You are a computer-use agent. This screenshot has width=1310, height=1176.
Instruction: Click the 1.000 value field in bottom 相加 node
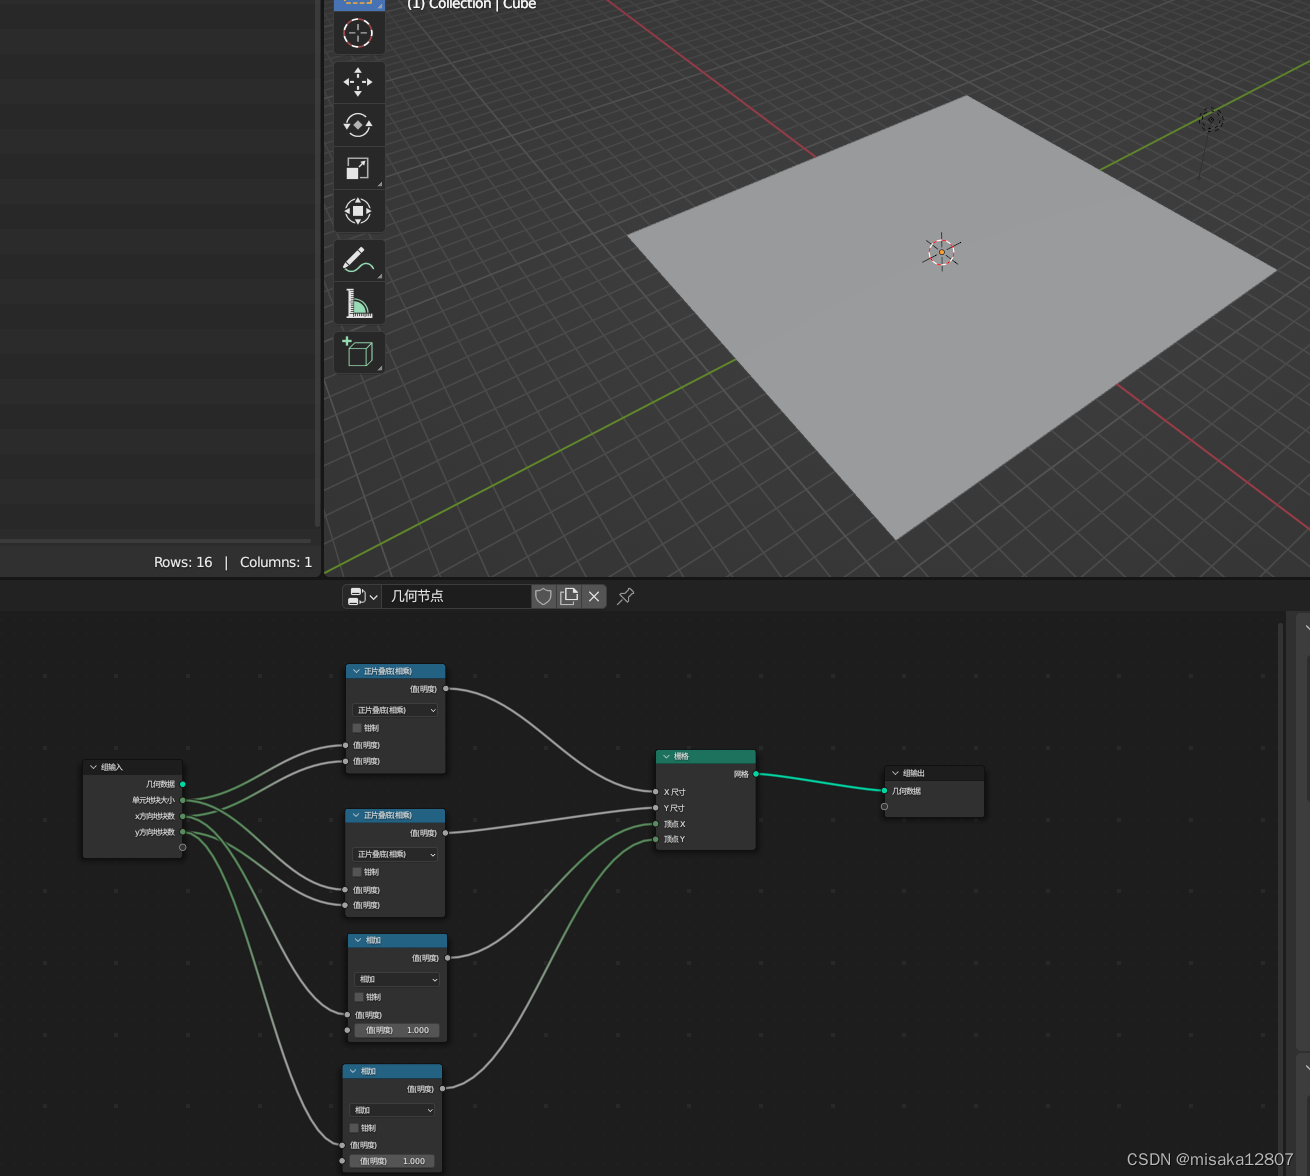[x=392, y=1161]
